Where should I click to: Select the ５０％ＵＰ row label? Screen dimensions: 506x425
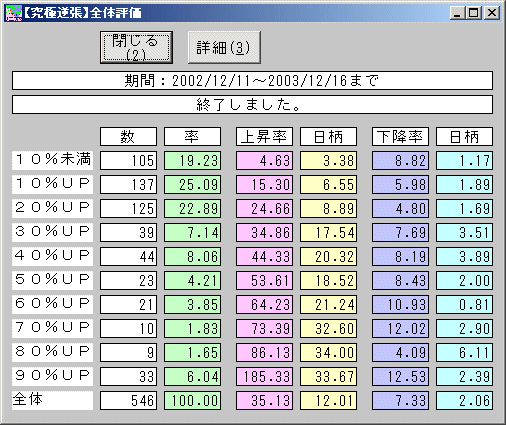[x=53, y=280]
